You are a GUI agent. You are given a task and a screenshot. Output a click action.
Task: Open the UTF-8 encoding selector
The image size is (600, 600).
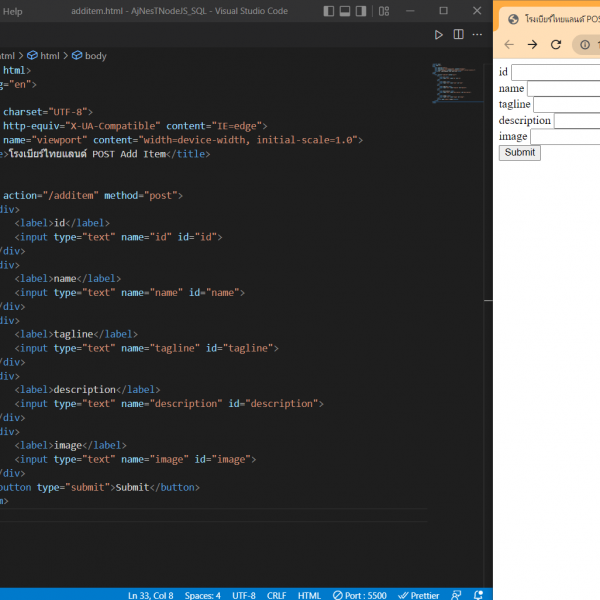[244, 594]
